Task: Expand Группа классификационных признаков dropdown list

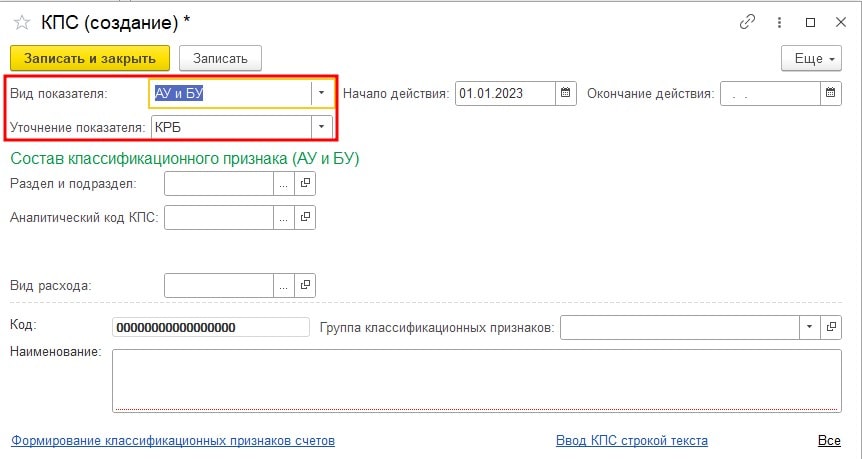Action: [808, 328]
